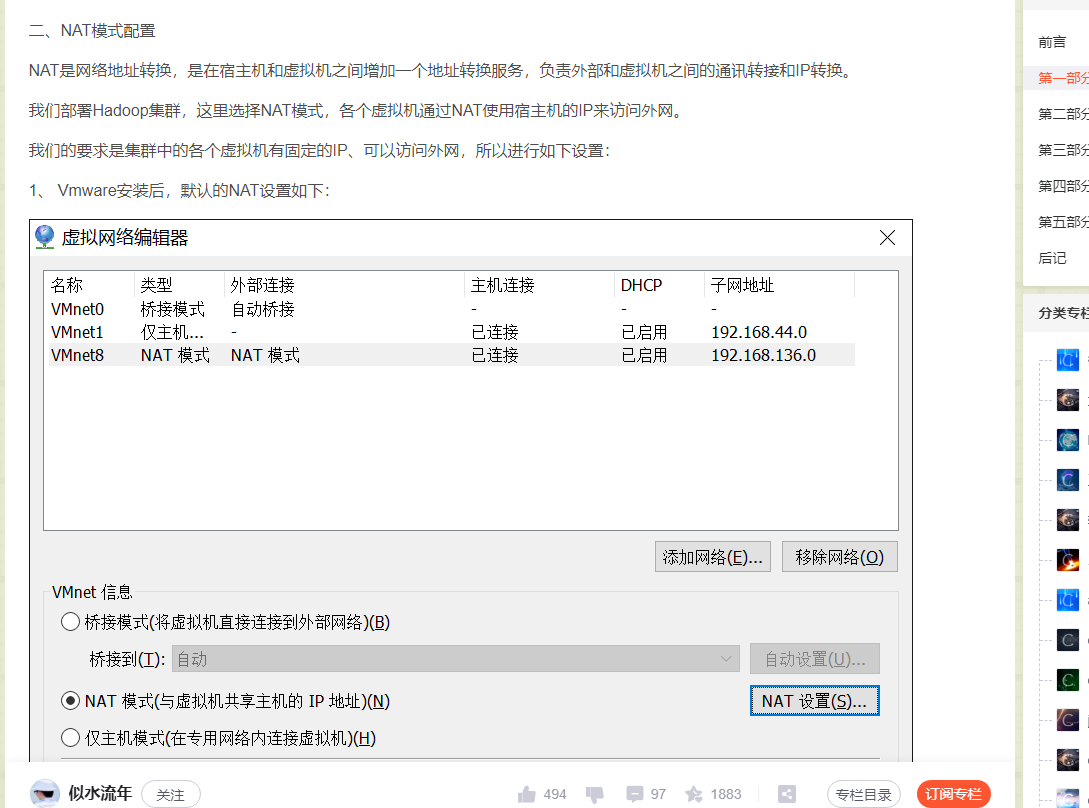Favorite the article with the star icon (1883)
This screenshot has width=1089, height=808.
pos(693,794)
